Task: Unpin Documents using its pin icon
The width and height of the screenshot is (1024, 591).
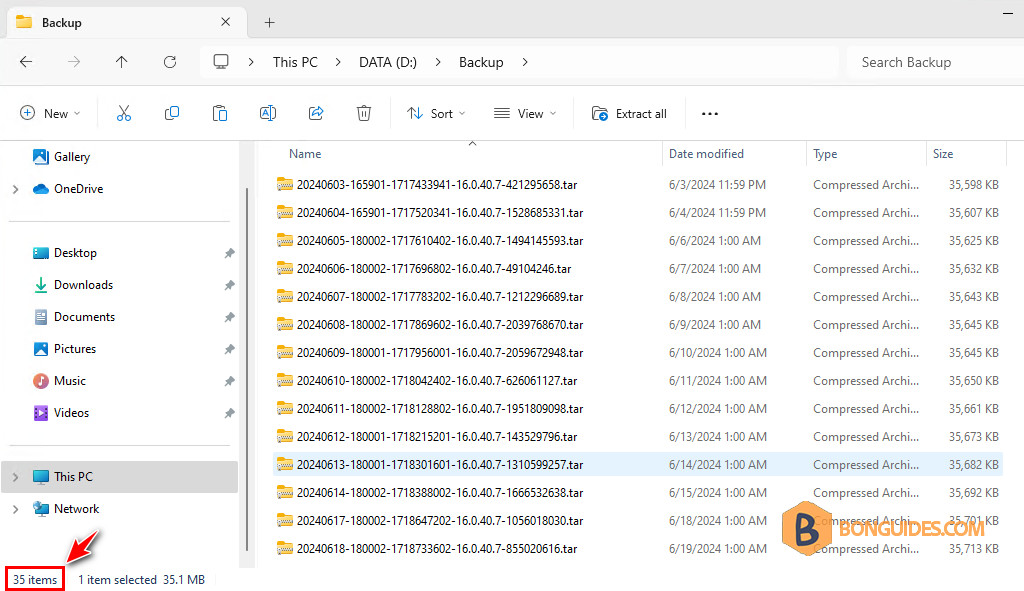Action: [229, 317]
